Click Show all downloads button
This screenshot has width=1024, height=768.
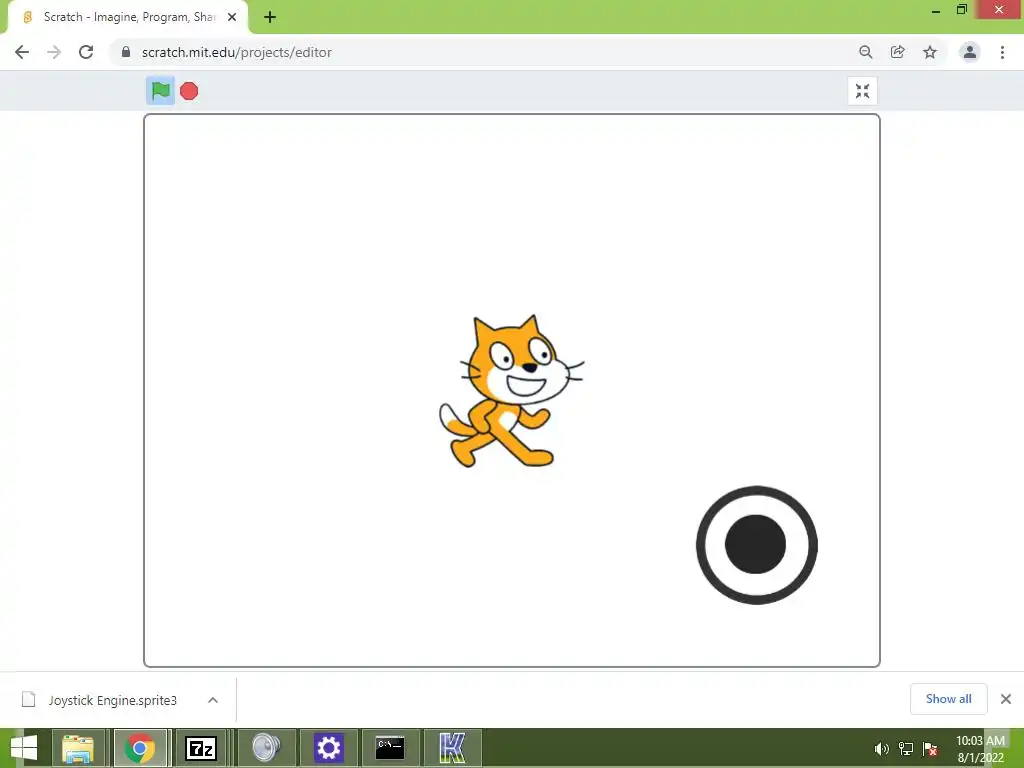point(948,699)
